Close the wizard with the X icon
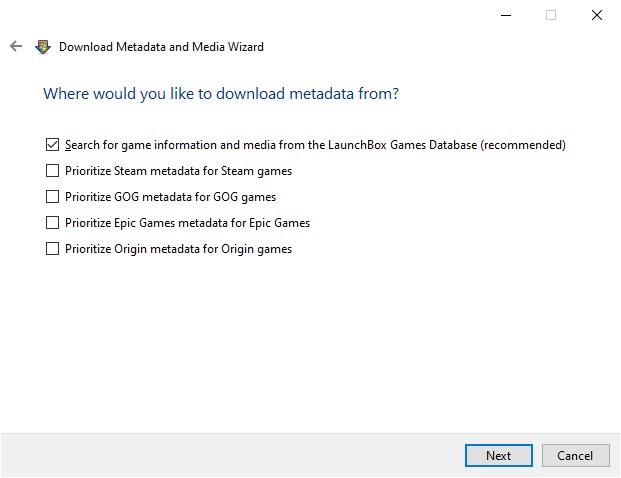 coord(596,15)
